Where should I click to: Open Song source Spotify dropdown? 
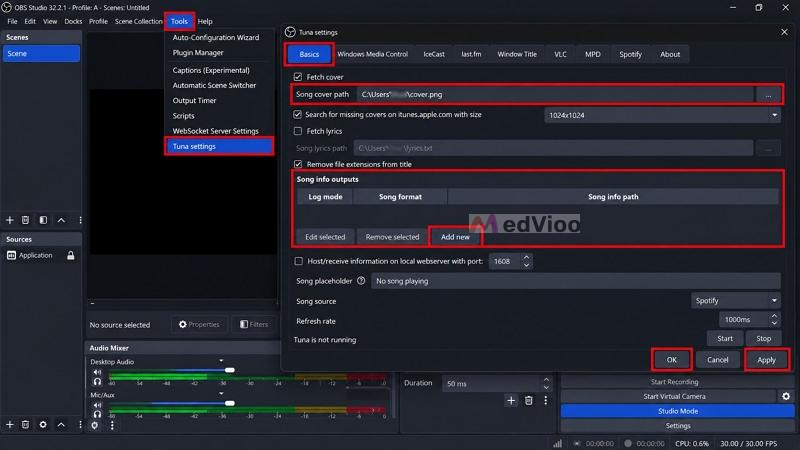click(736, 301)
